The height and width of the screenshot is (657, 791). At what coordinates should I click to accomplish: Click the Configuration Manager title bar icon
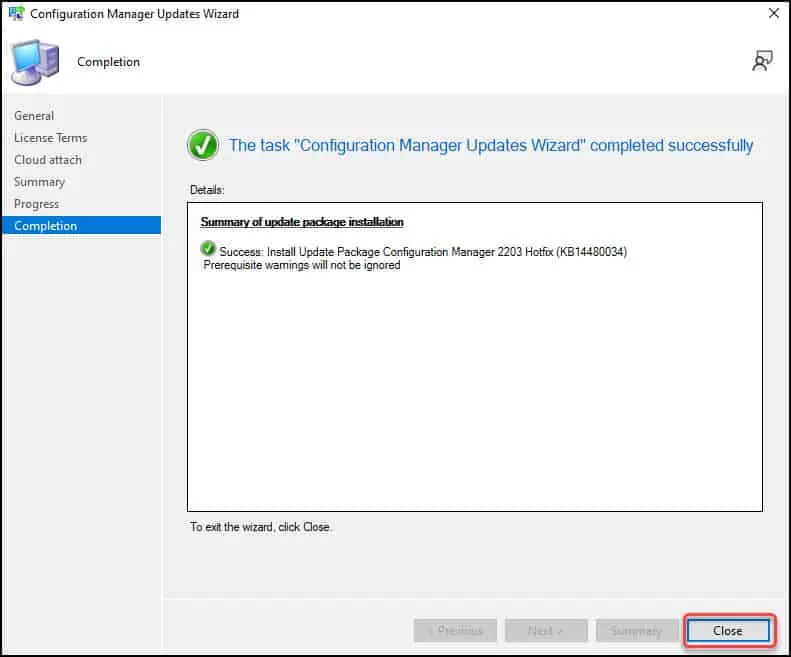click(x=16, y=14)
